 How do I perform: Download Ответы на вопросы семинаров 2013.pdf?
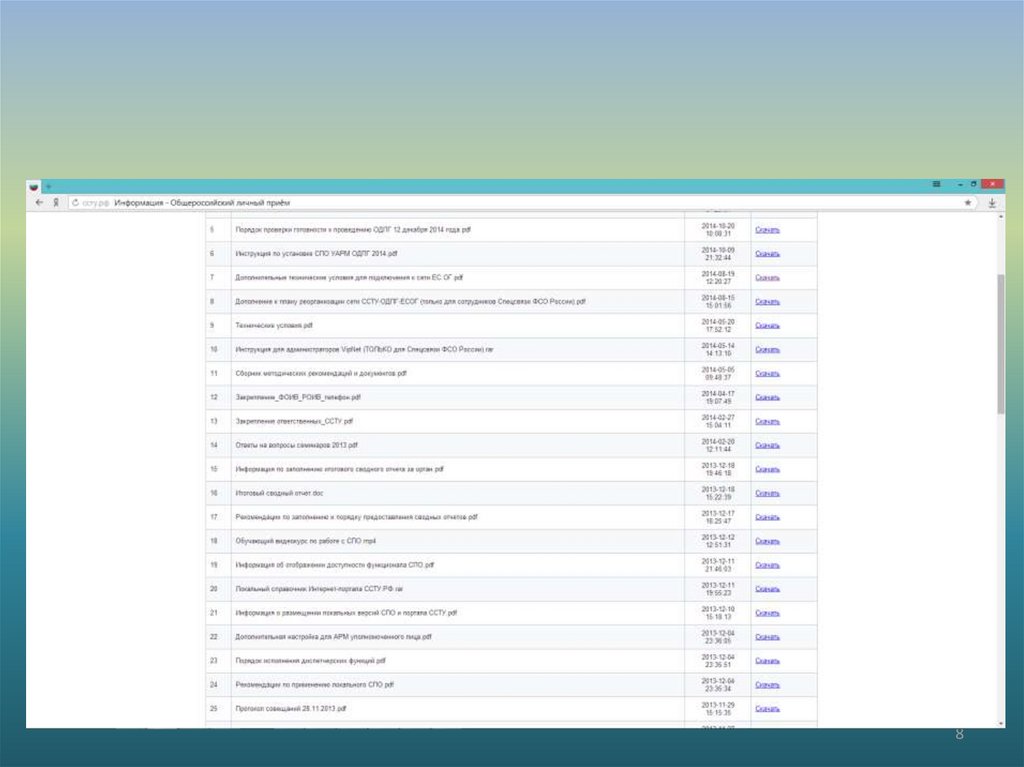(767, 445)
